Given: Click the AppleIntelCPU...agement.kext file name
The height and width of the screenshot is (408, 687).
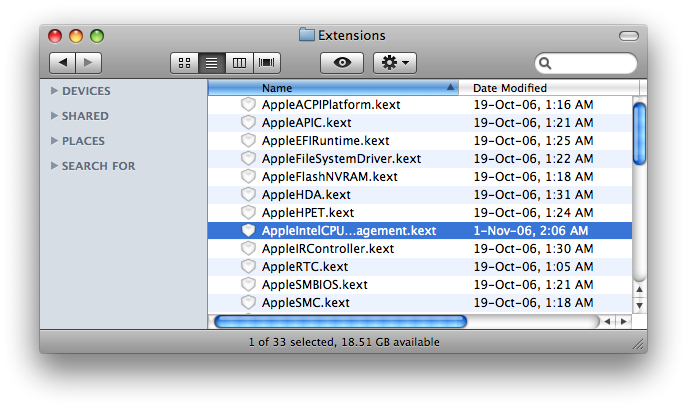Looking at the screenshot, I should point(349,231).
